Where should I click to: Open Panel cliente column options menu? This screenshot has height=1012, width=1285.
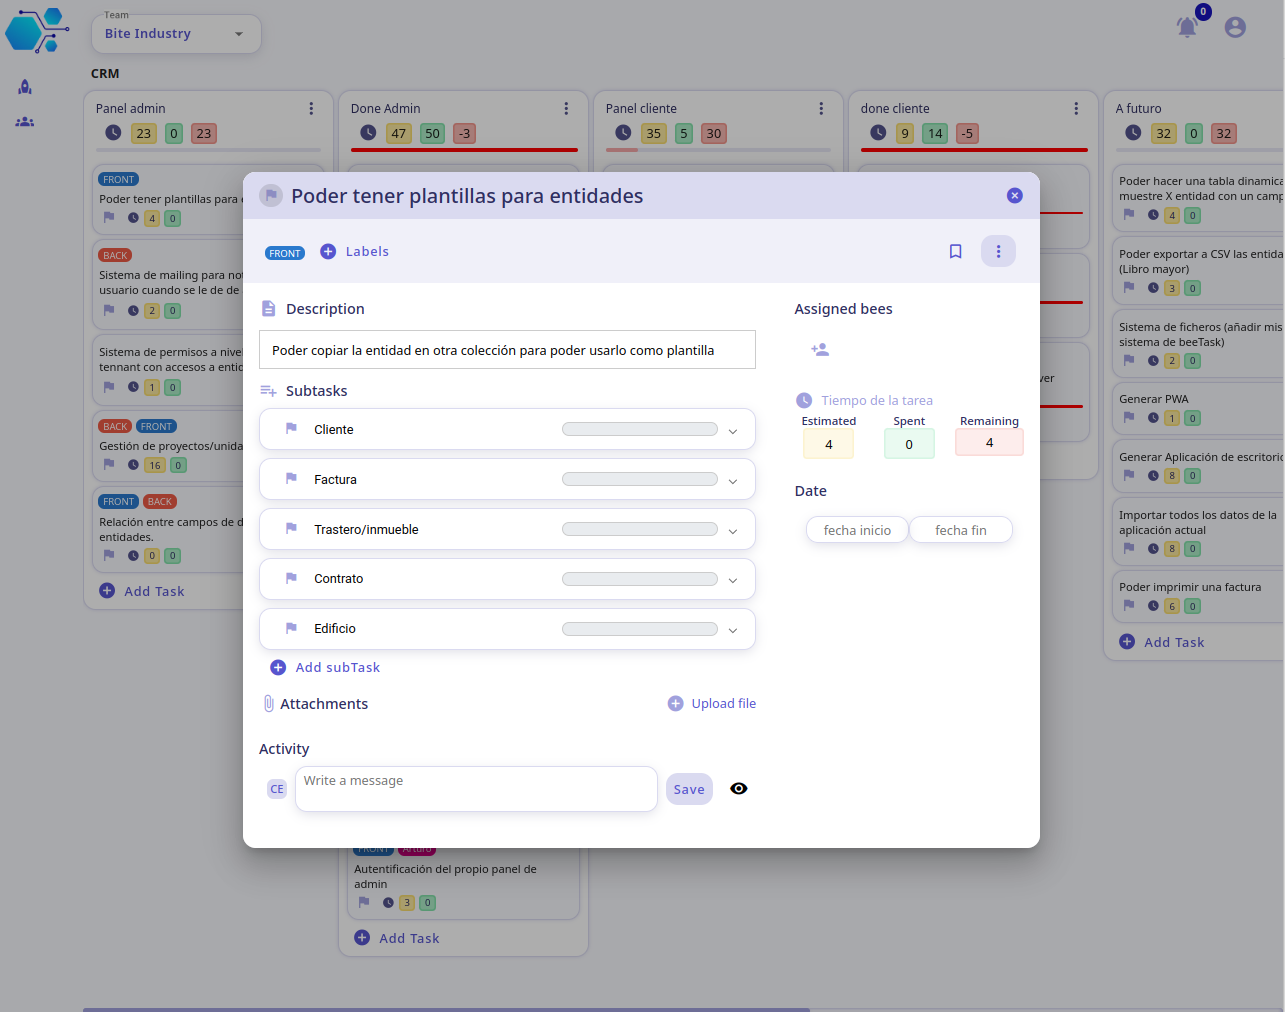coord(821,108)
